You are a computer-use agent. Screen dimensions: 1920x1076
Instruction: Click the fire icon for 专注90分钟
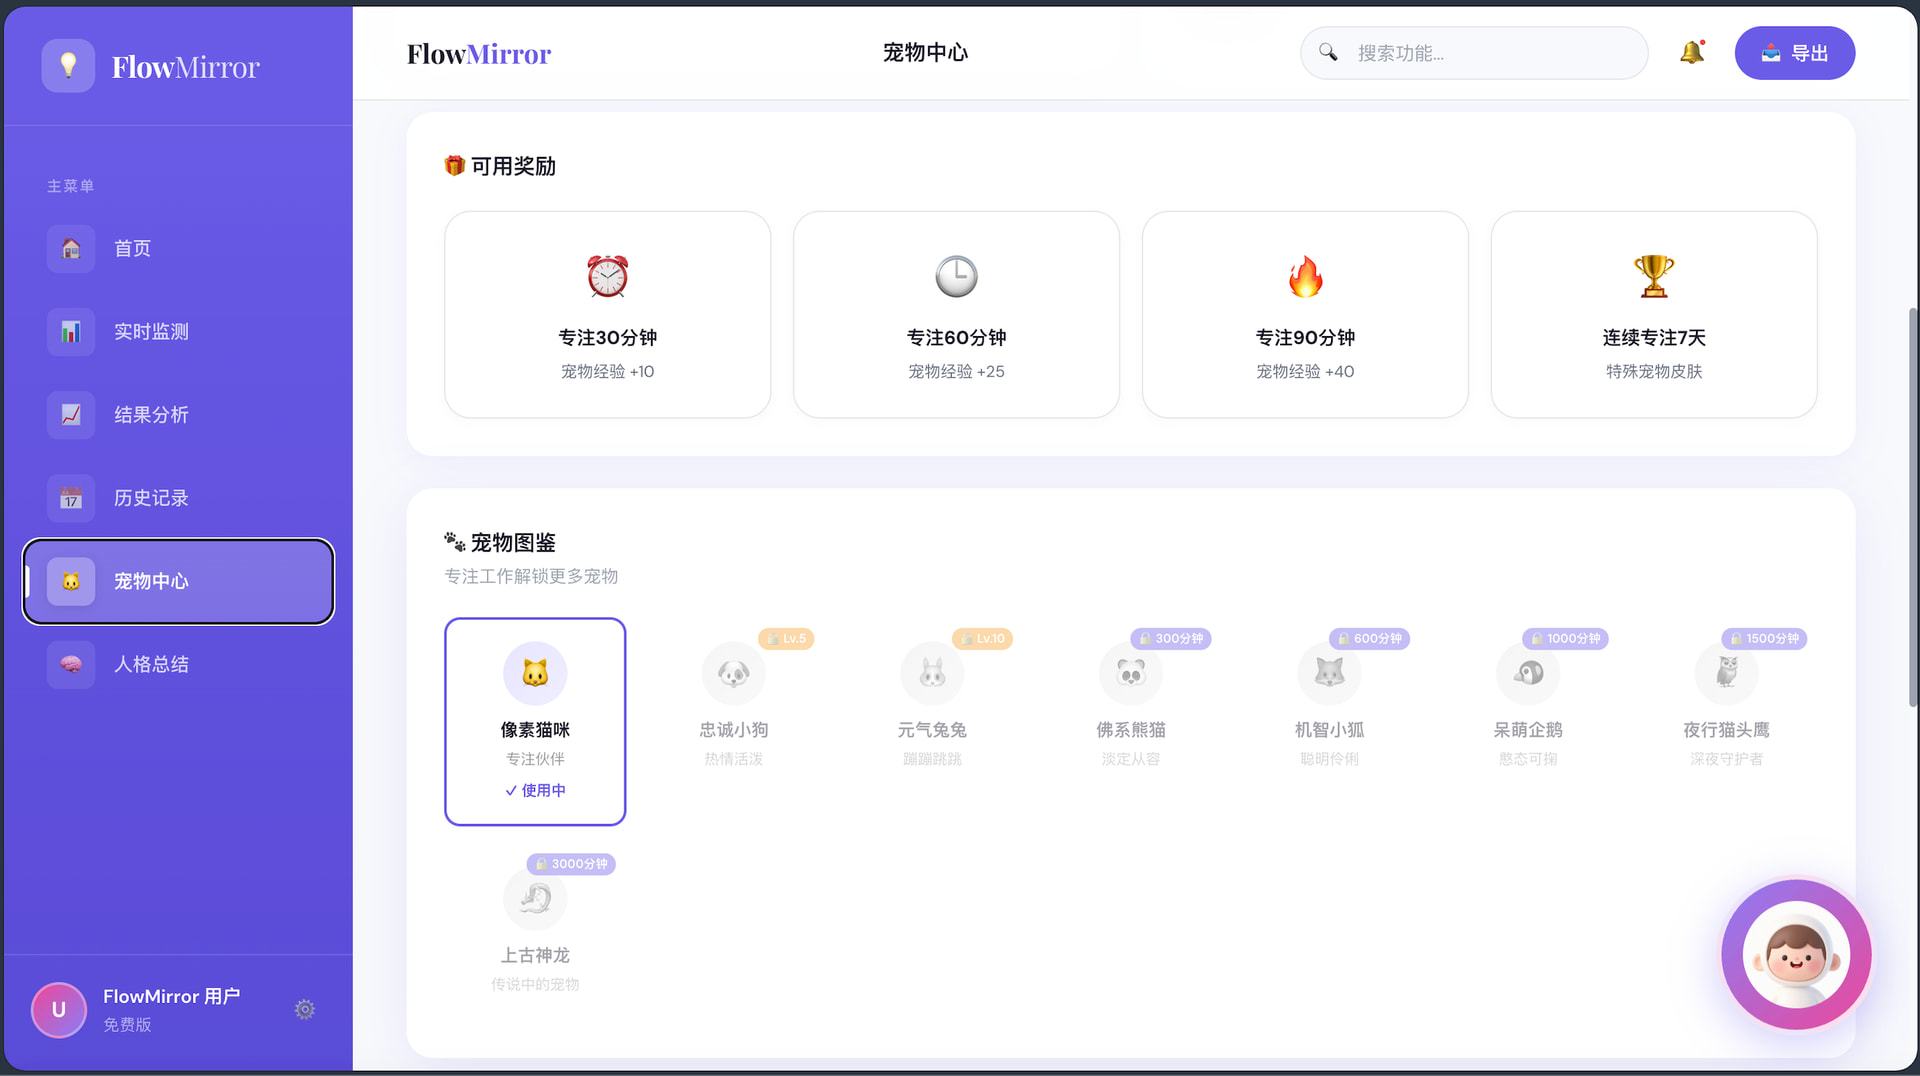1305,277
